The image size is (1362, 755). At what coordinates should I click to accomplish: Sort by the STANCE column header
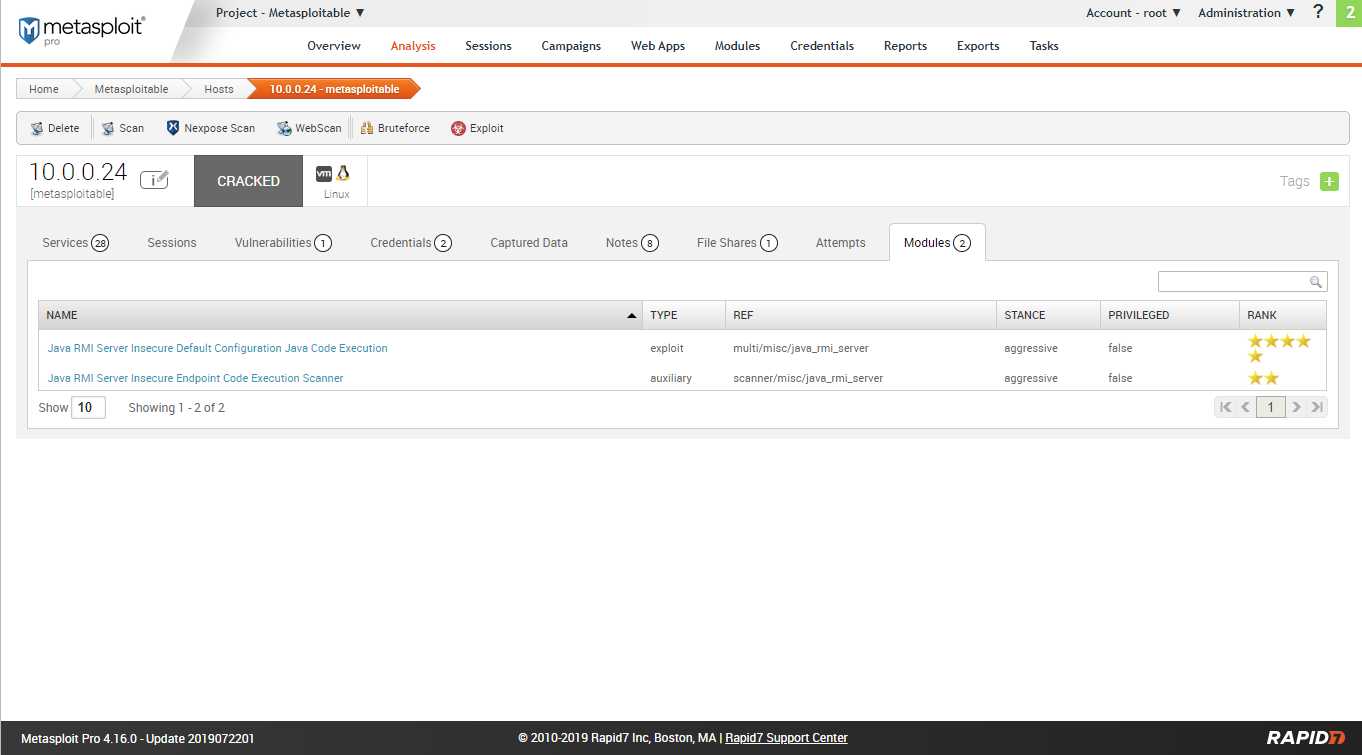tap(1048, 315)
